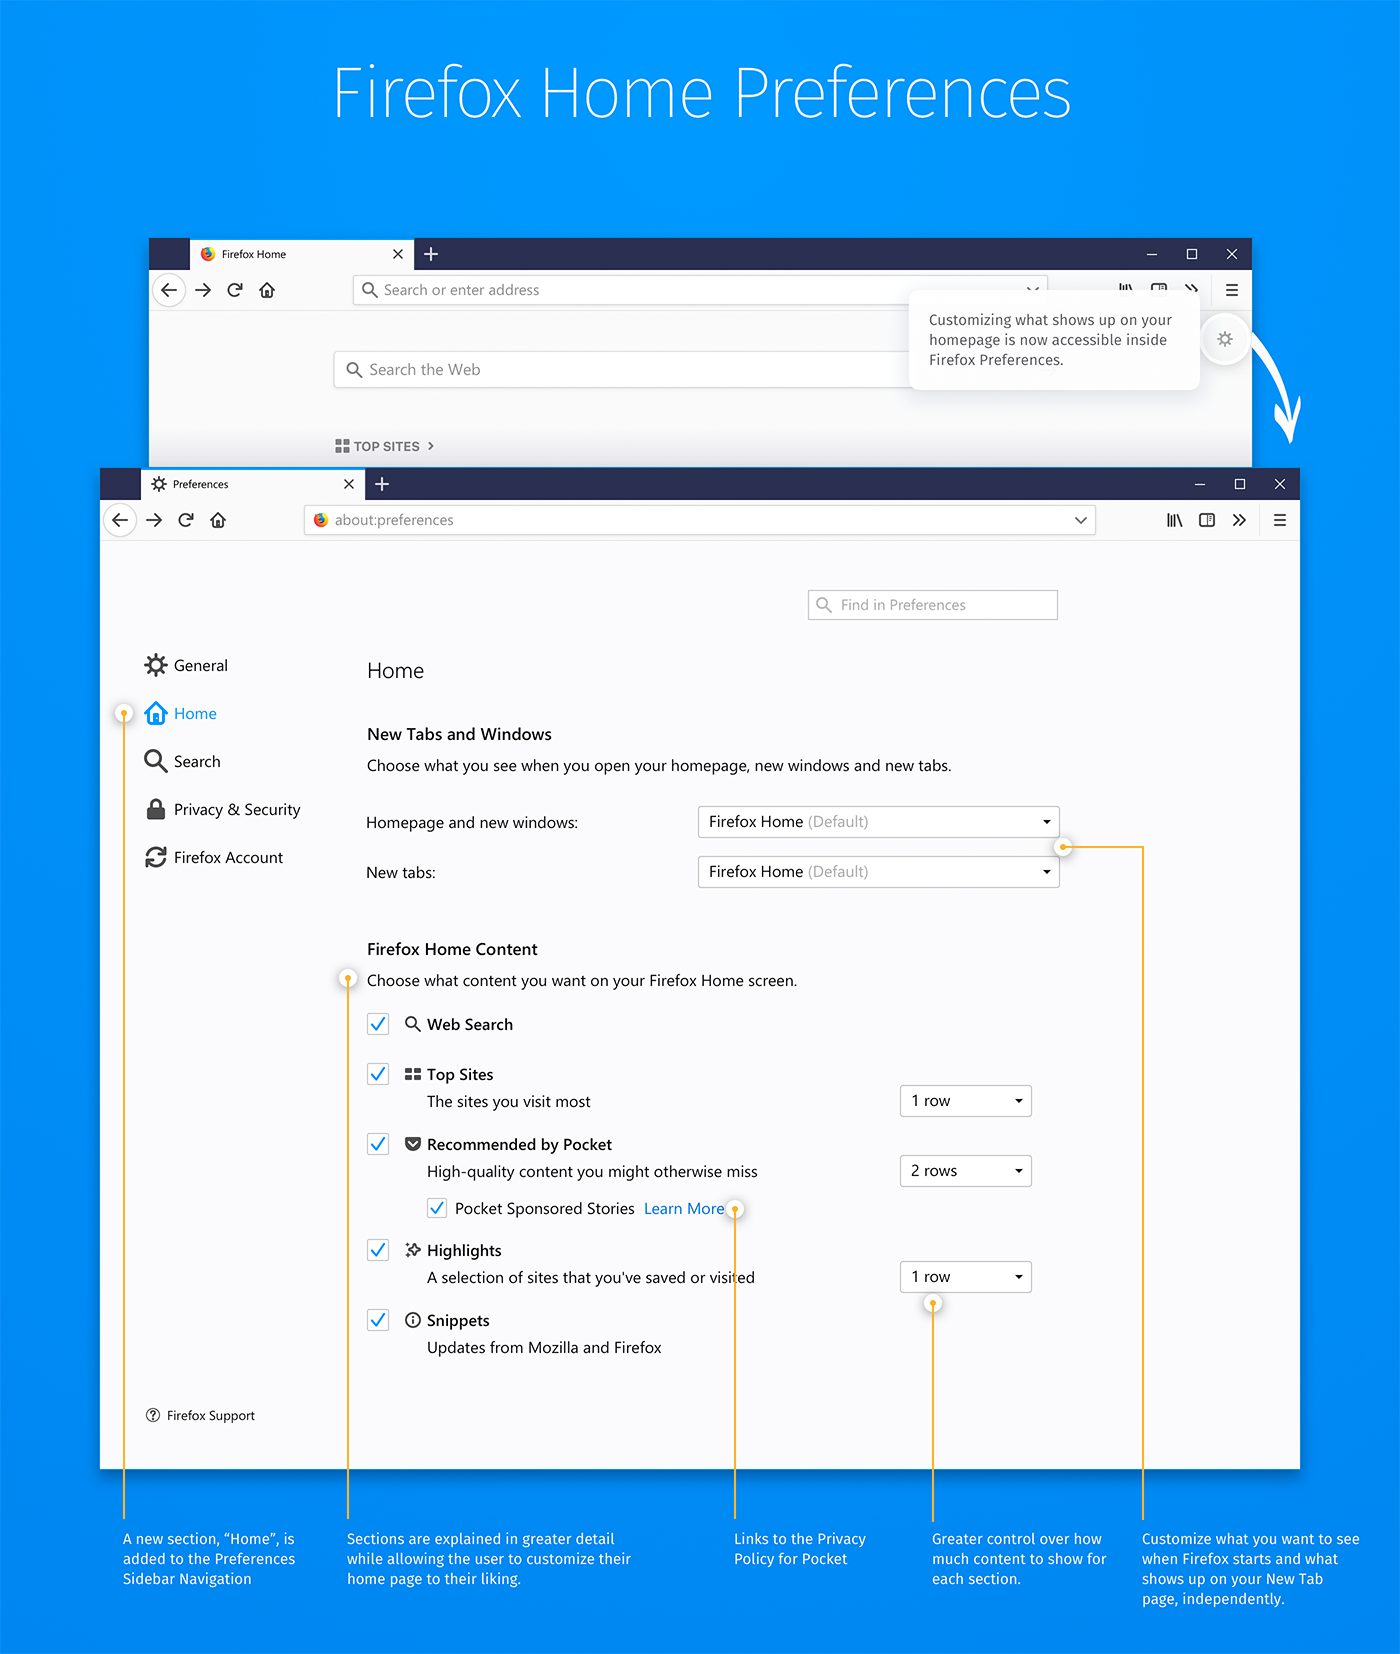
Task: Select Firefox Account in sidebar
Action: click(214, 857)
